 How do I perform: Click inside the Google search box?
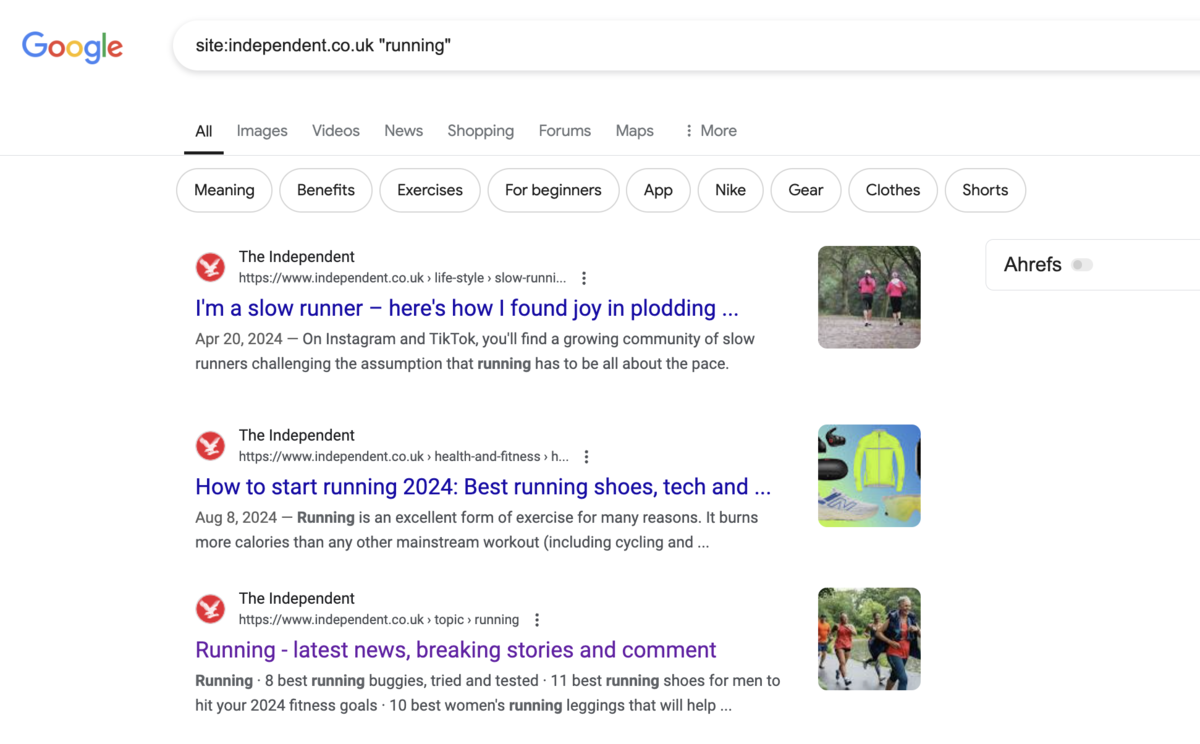pos(680,46)
